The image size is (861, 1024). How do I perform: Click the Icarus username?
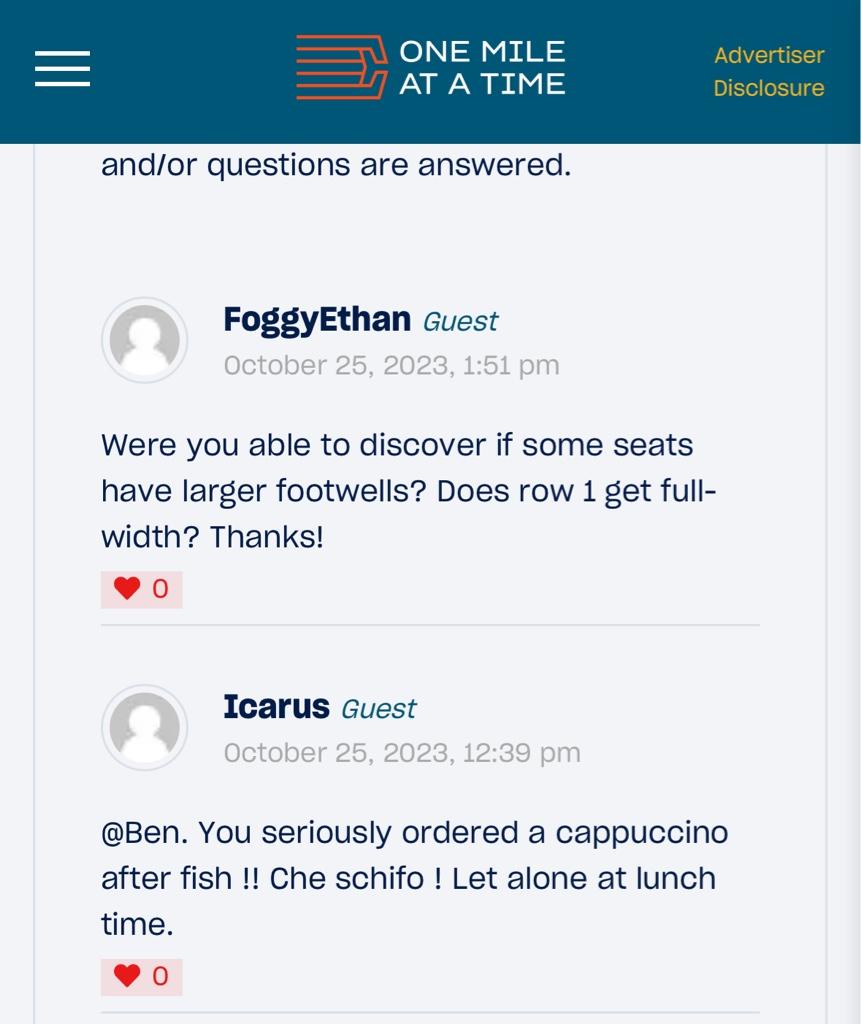276,707
